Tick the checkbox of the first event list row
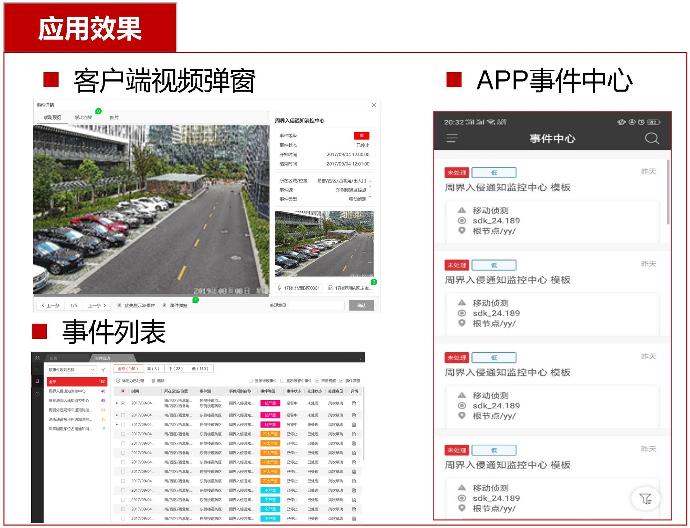The width and height of the screenshot is (690, 528). pyautogui.click(x=122, y=402)
